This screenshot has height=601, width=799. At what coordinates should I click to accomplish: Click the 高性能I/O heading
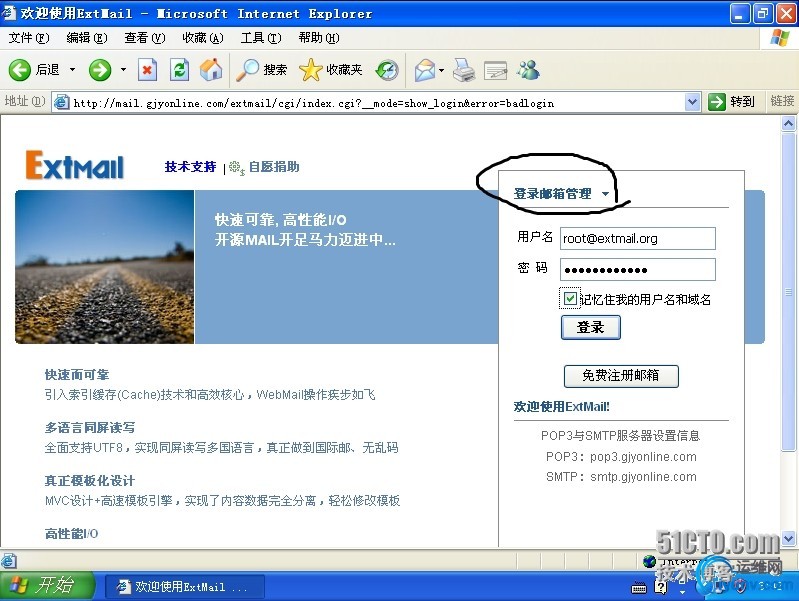tap(71, 534)
